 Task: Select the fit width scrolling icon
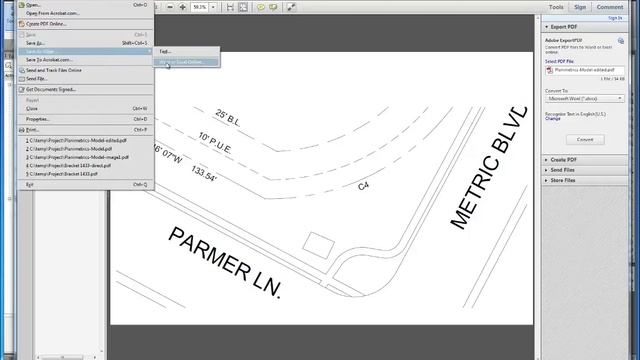tap(230, 7)
